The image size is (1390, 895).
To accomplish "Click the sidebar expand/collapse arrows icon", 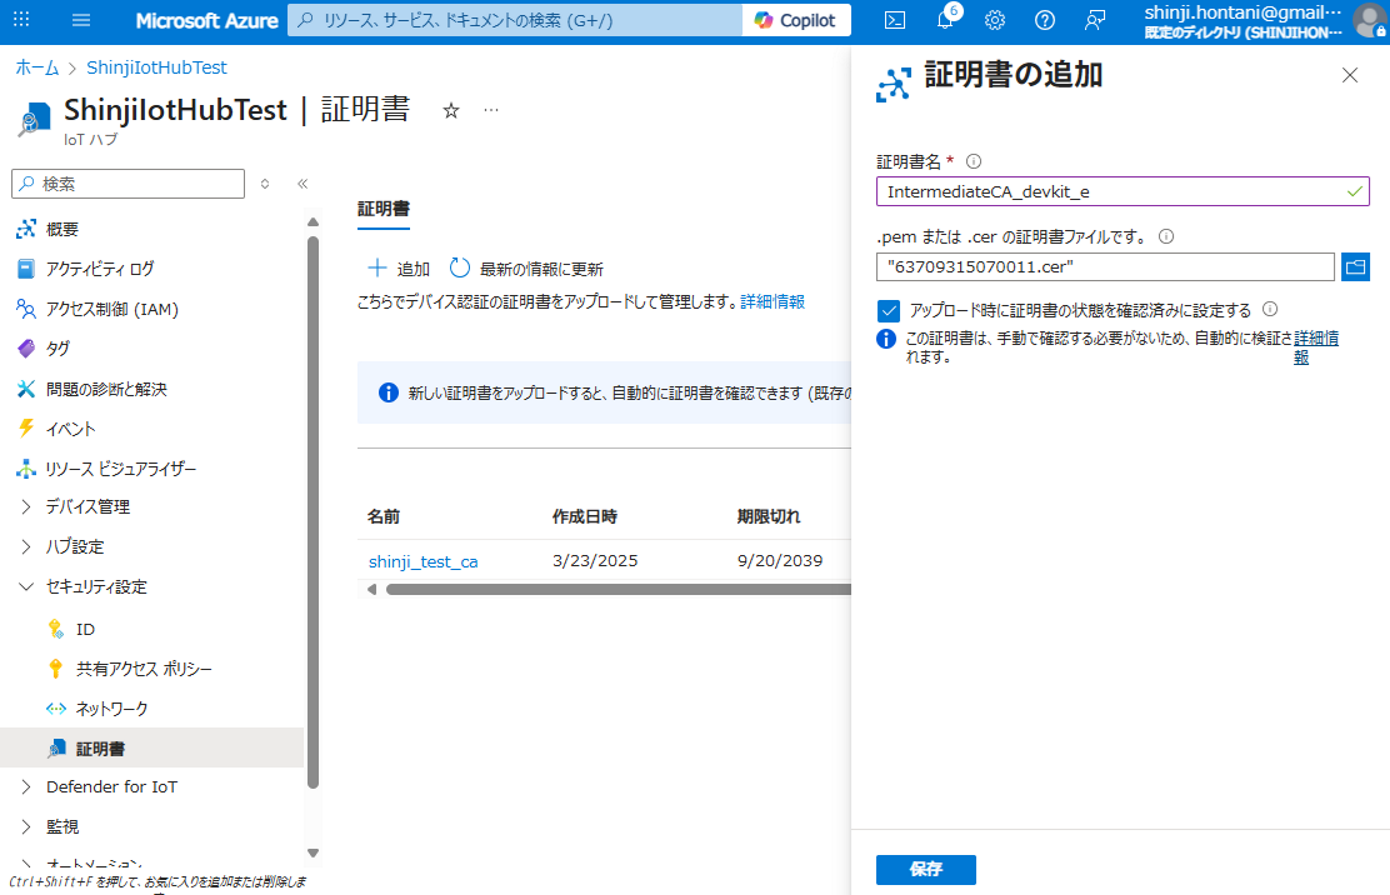I will [x=265, y=184].
